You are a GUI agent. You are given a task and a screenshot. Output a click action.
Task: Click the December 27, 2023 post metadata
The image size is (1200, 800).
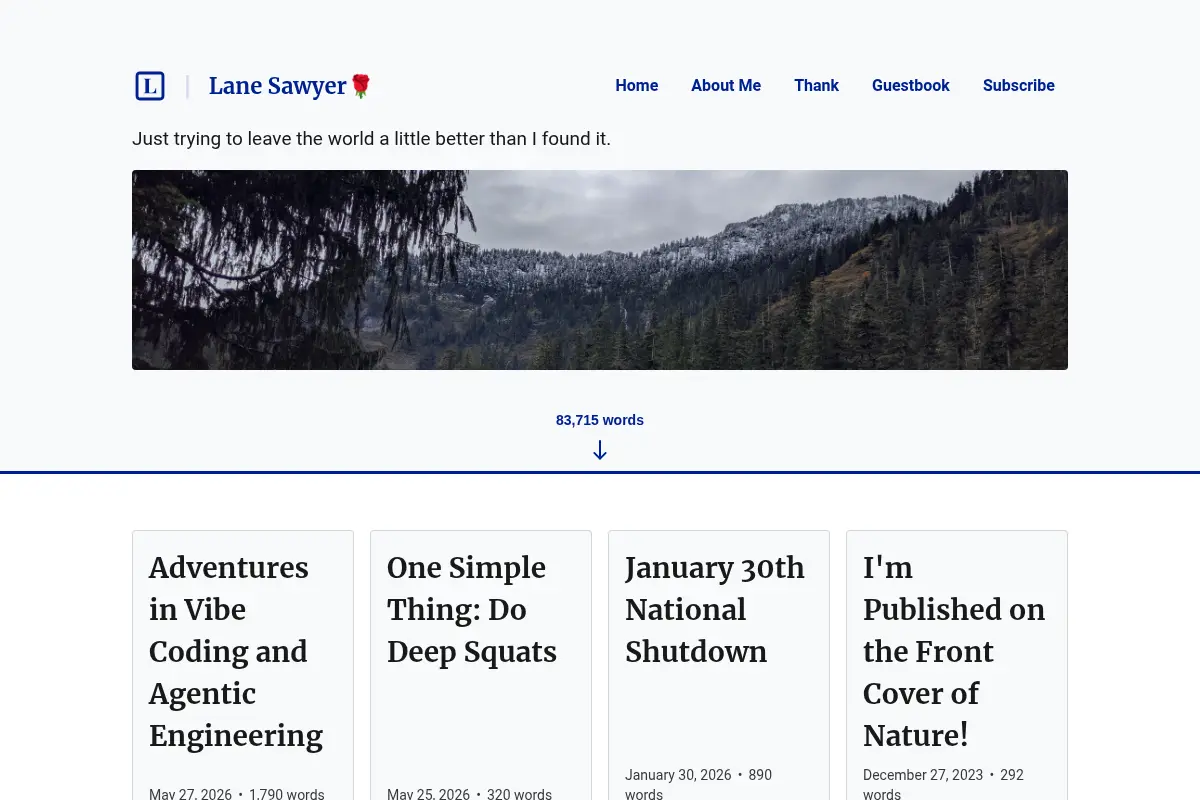click(943, 784)
